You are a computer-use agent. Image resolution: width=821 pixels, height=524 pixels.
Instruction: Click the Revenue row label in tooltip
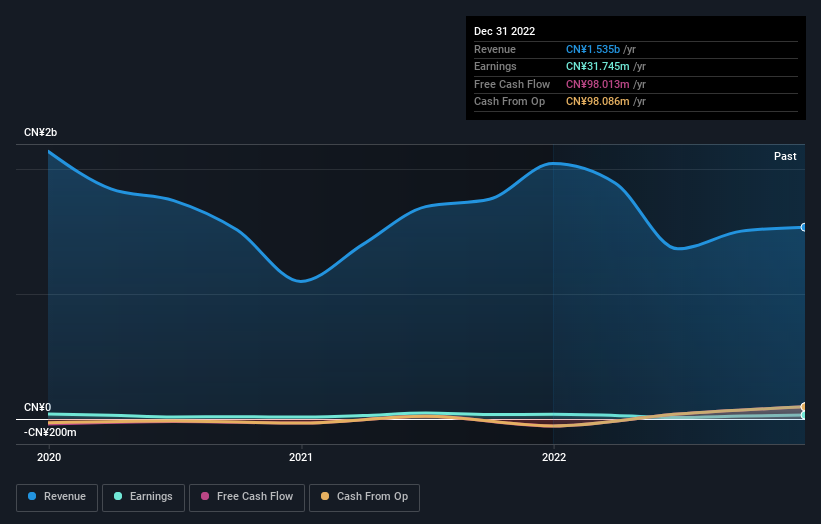(495, 49)
